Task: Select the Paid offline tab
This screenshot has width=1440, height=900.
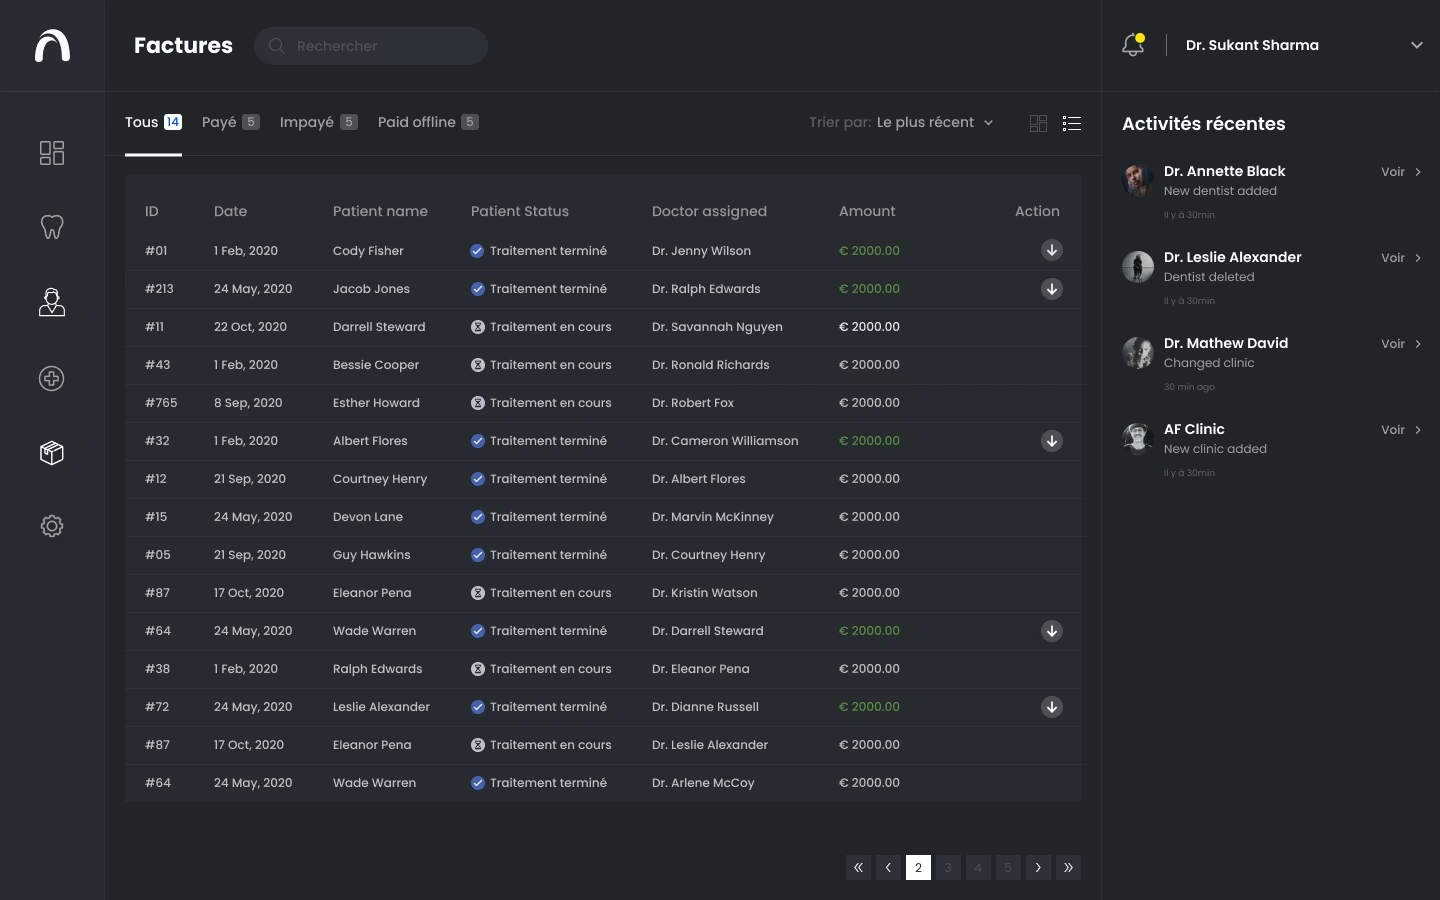Action: point(428,122)
